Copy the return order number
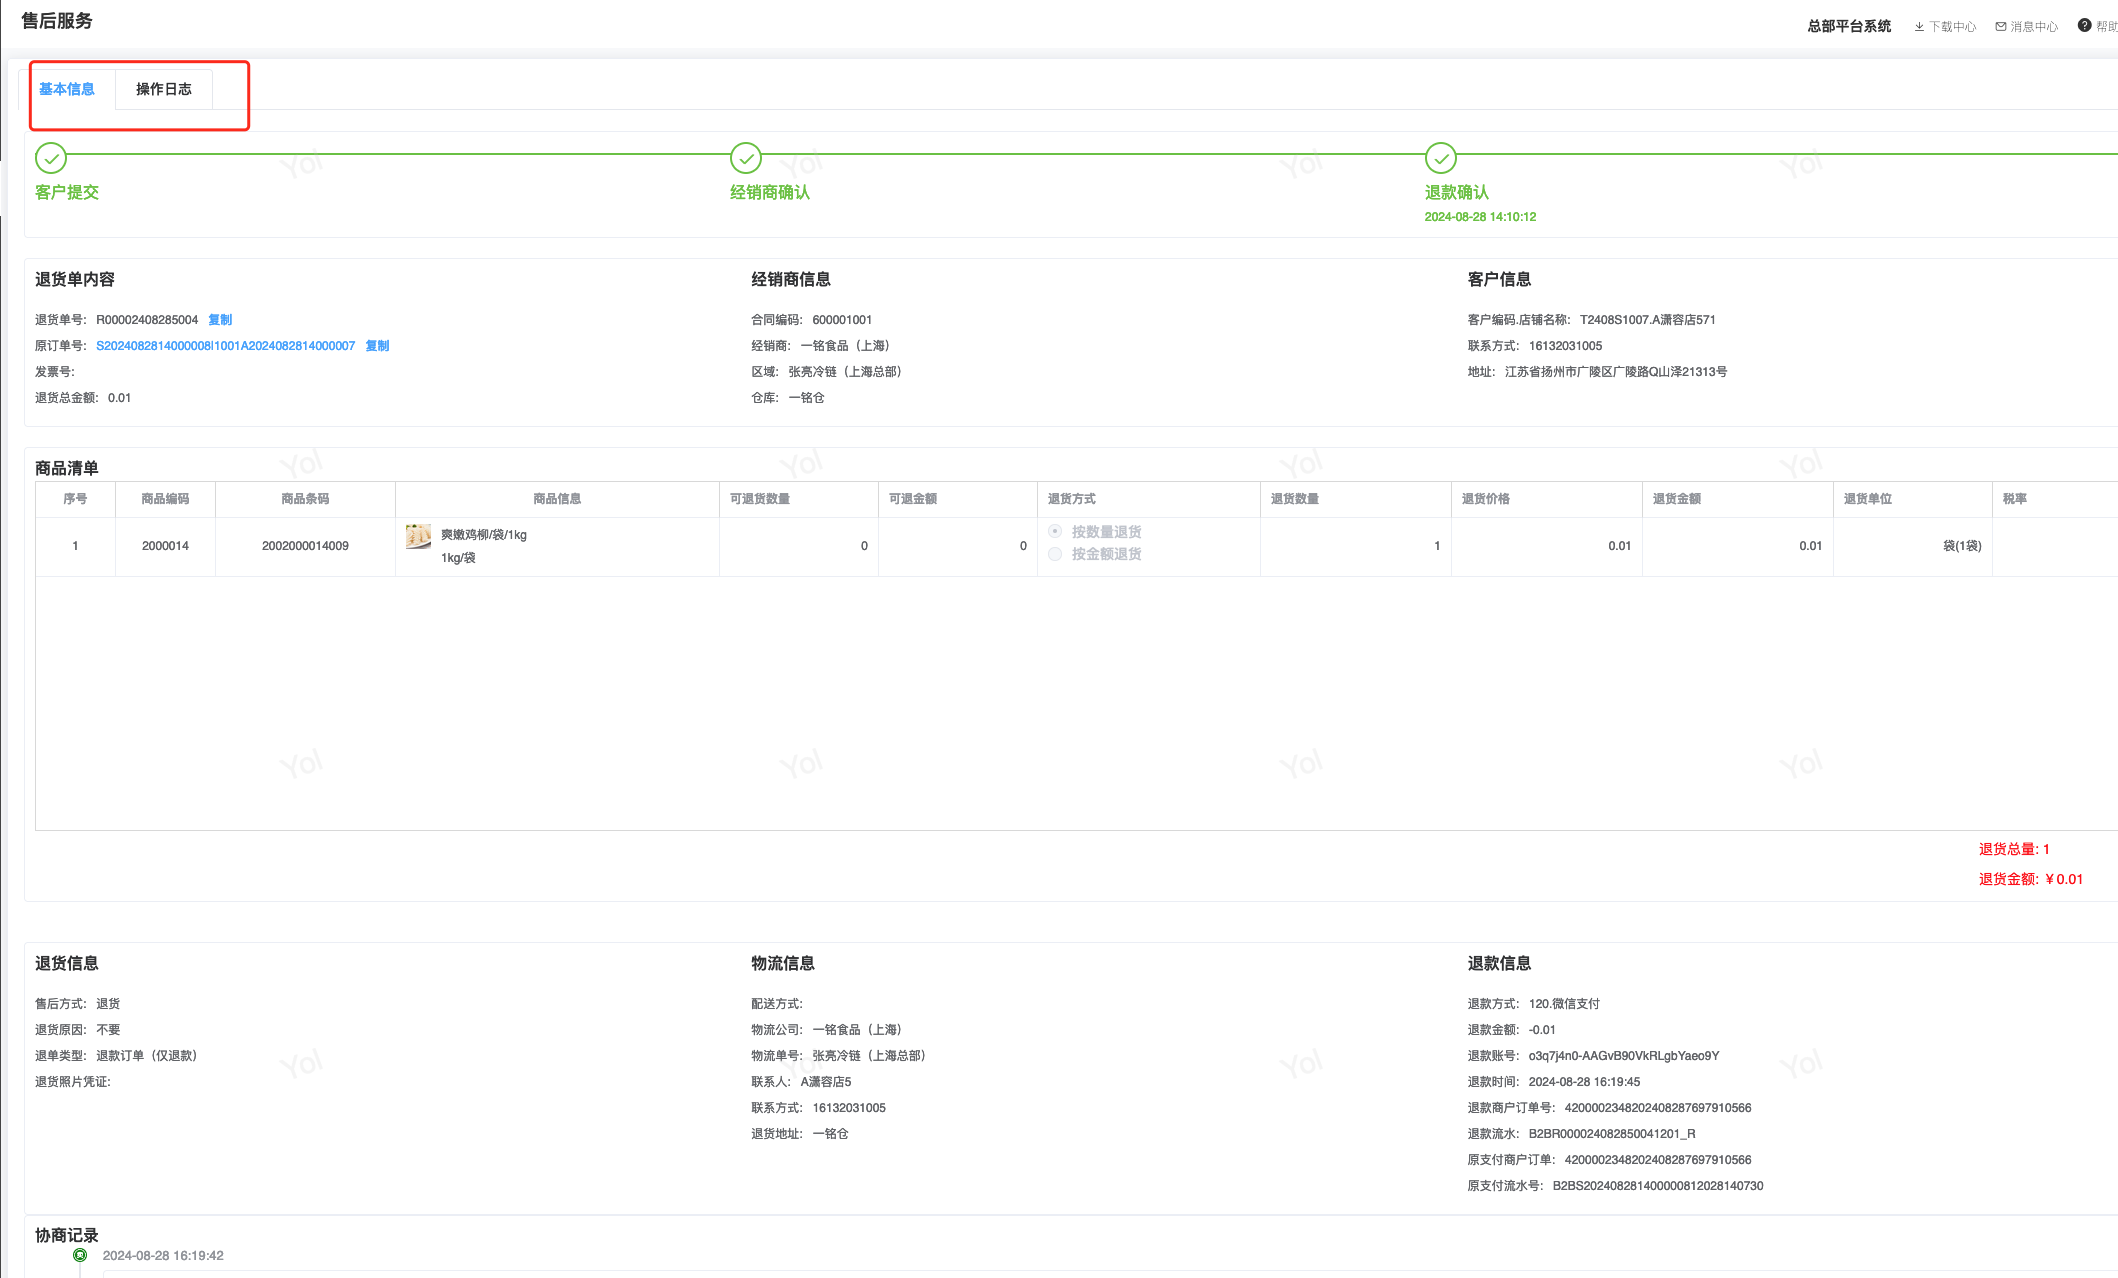2118x1278 pixels. pyautogui.click(x=220, y=320)
